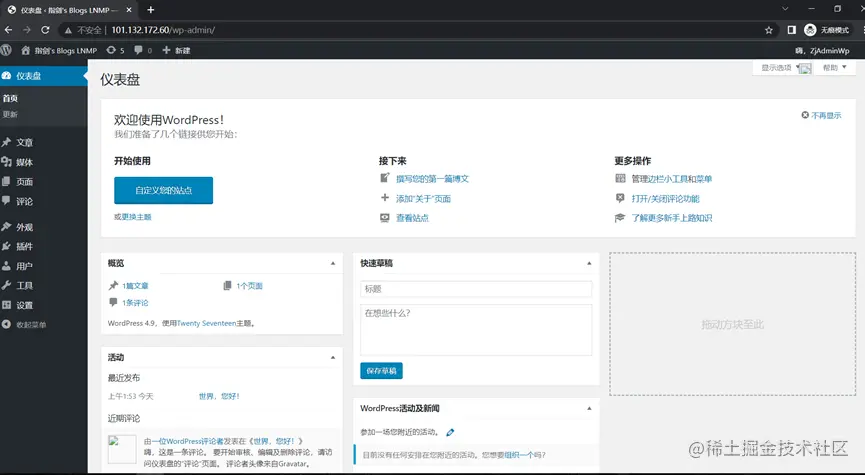
Task: Click the quick draft title field
Action: [476, 289]
